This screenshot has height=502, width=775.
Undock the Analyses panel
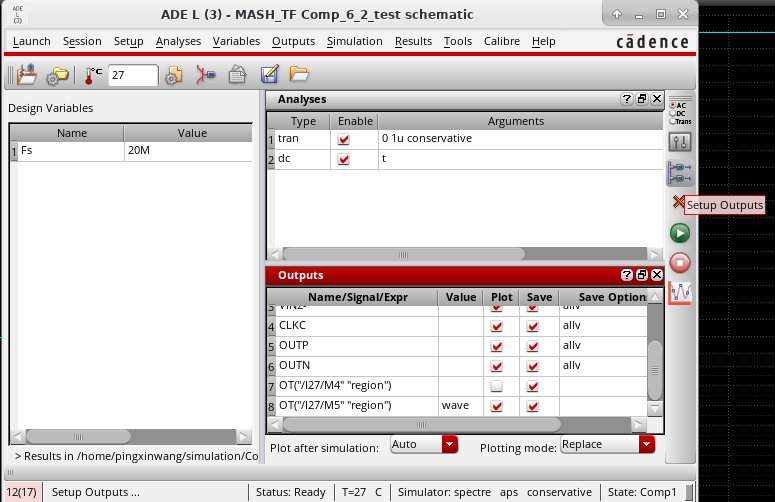(642, 99)
